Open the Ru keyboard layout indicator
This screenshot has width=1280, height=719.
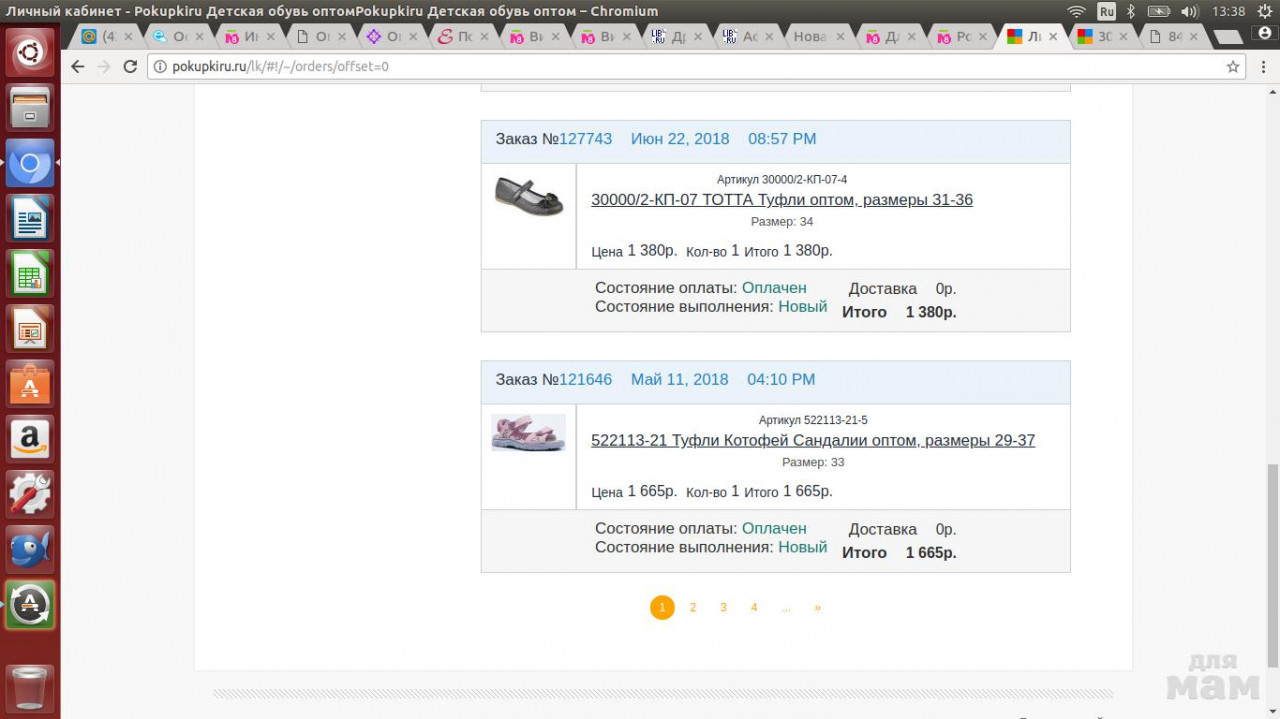1106,11
